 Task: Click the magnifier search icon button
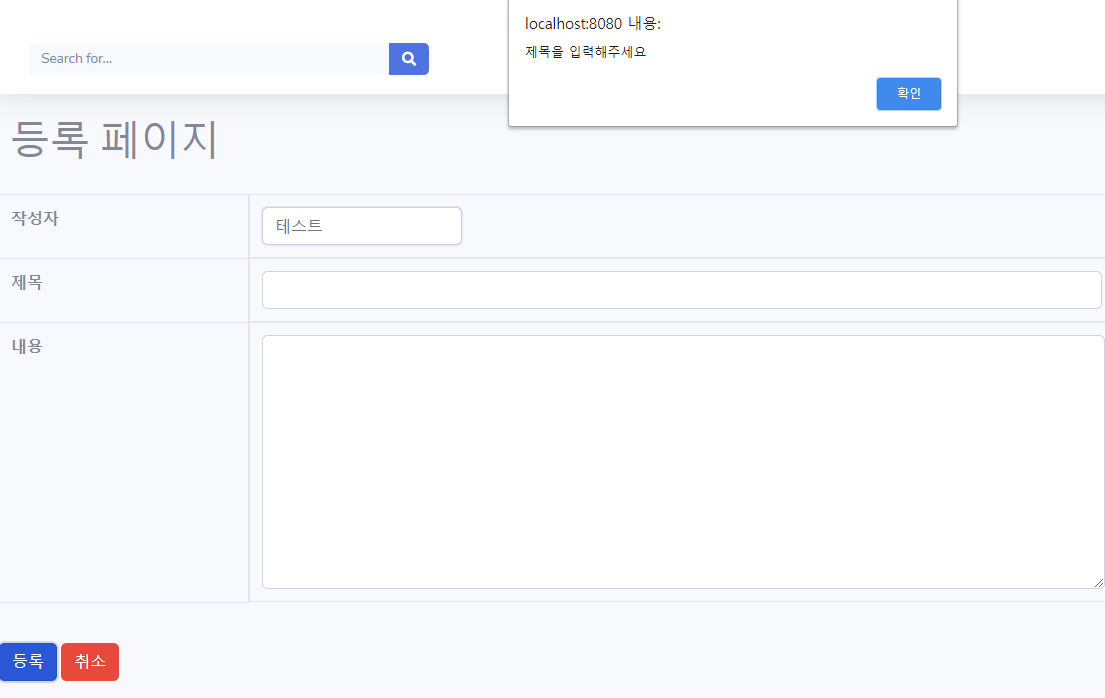tap(409, 59)
